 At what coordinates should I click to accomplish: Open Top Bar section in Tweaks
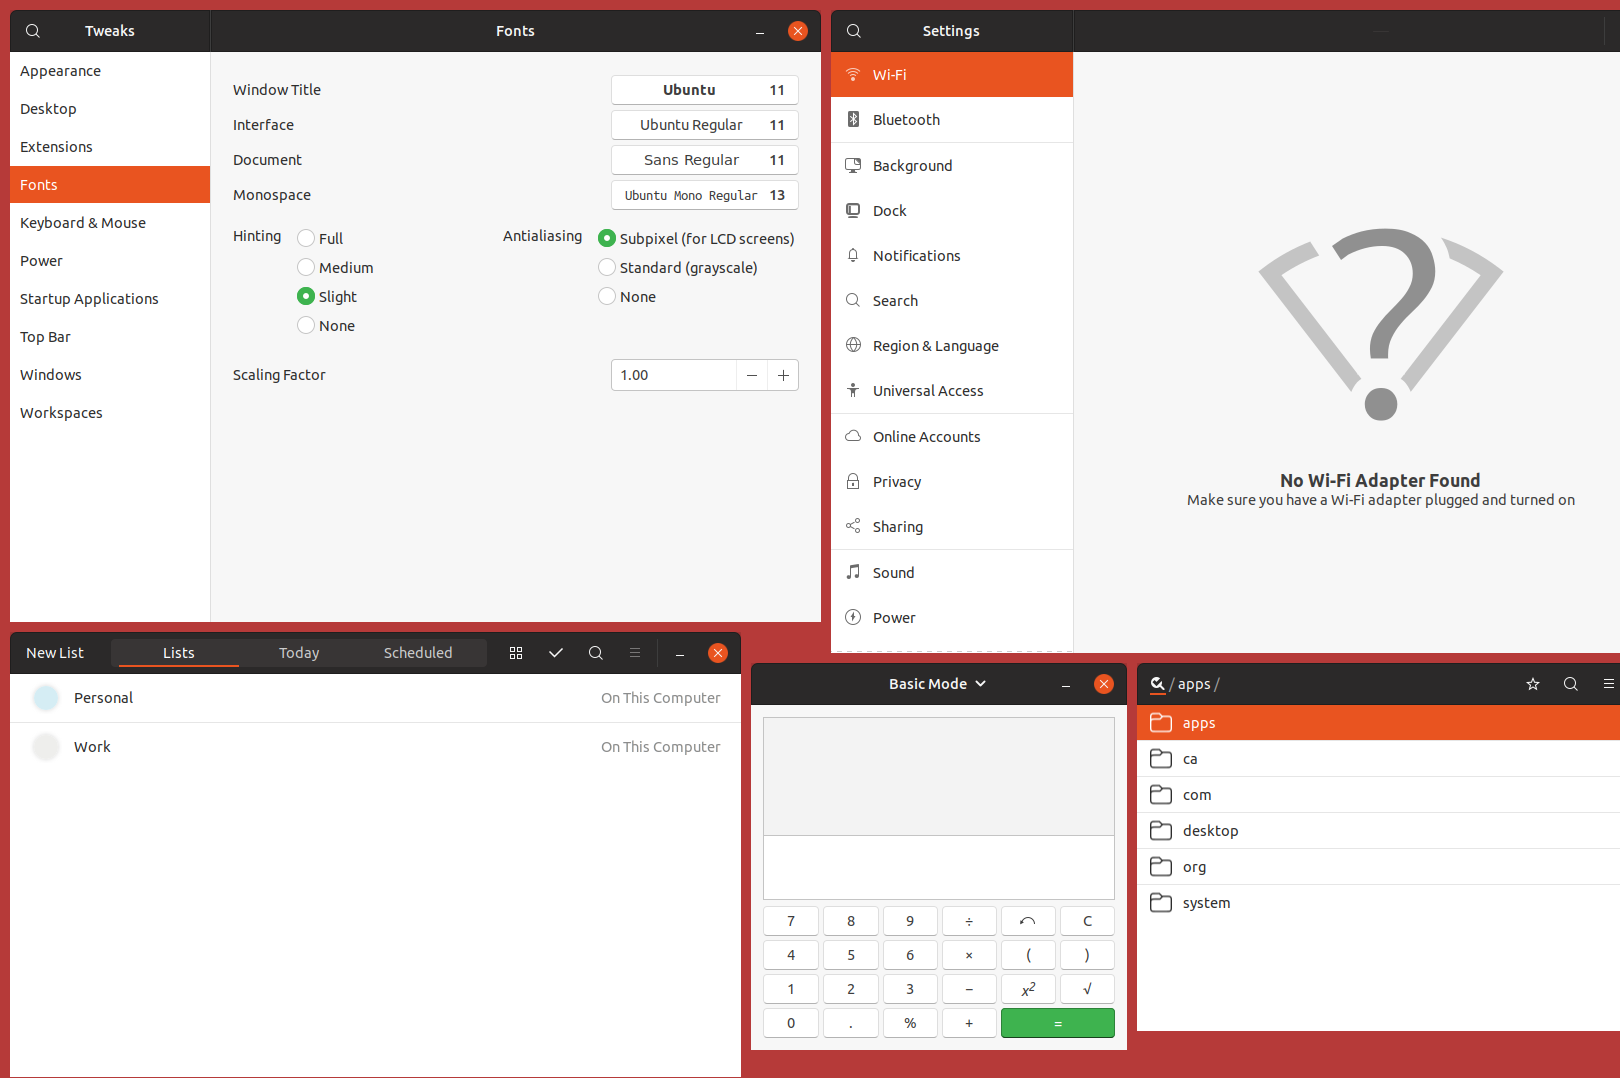110,337
